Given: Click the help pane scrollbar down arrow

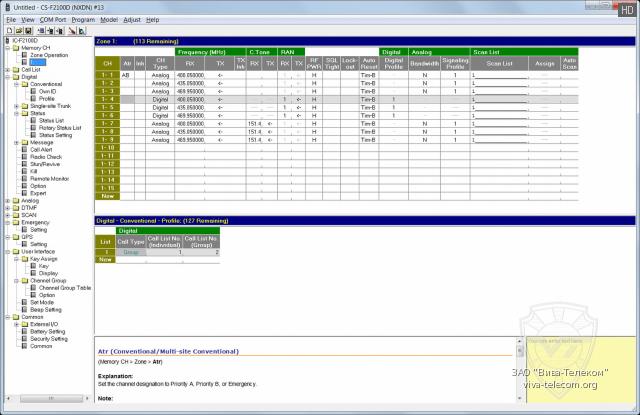Looking at the screenshot, I should click(520, 398).
